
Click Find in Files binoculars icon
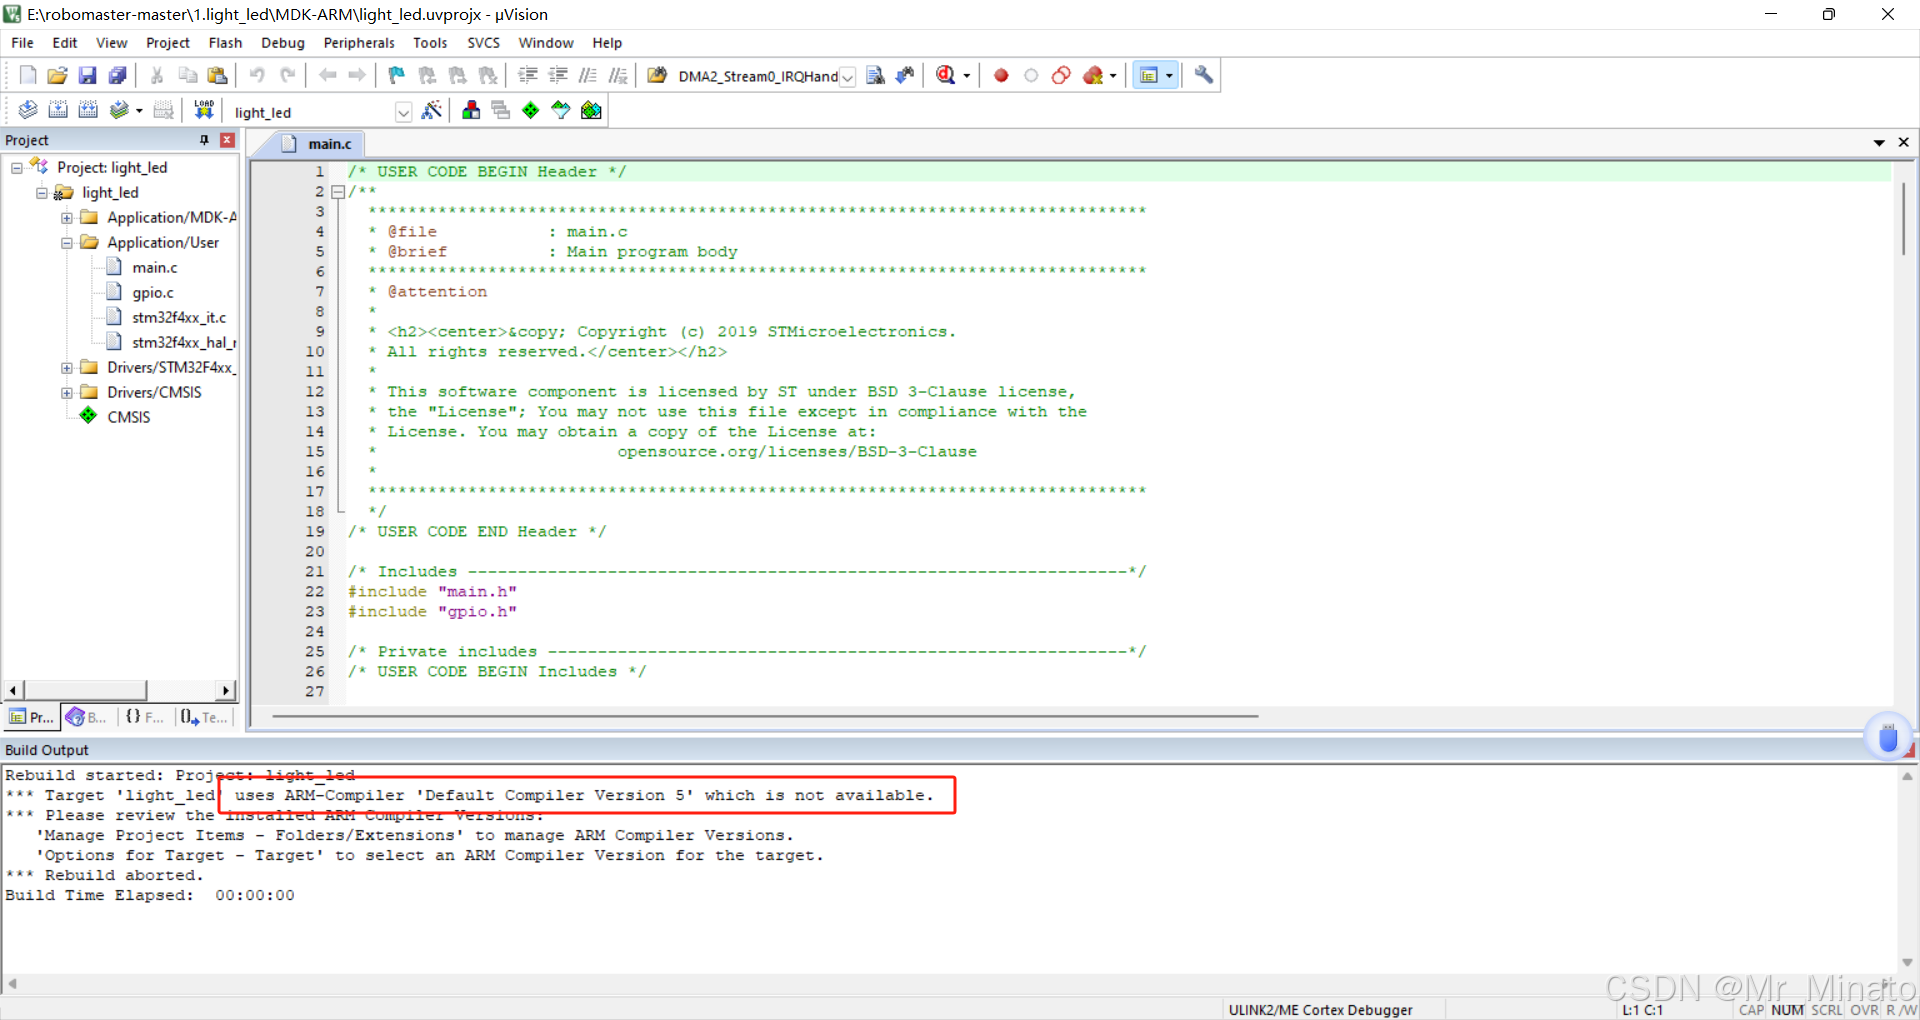coord(657,75)
